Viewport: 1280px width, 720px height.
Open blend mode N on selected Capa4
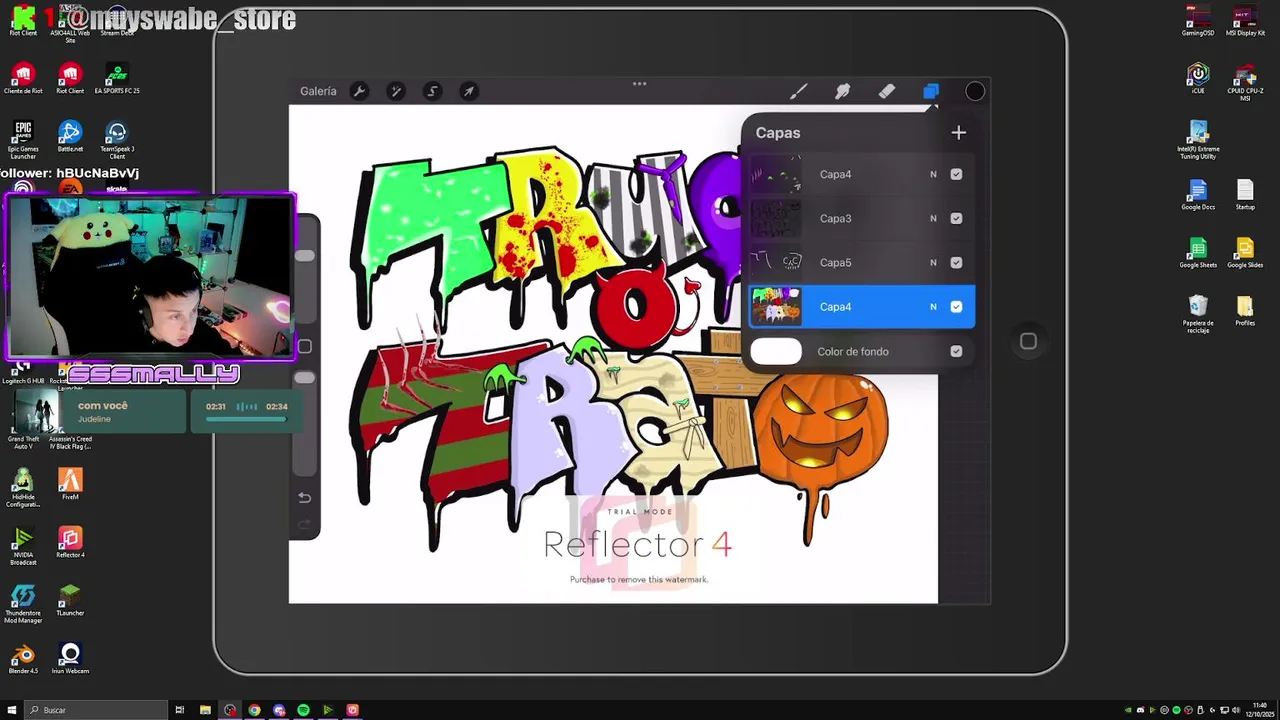(933, 307)
